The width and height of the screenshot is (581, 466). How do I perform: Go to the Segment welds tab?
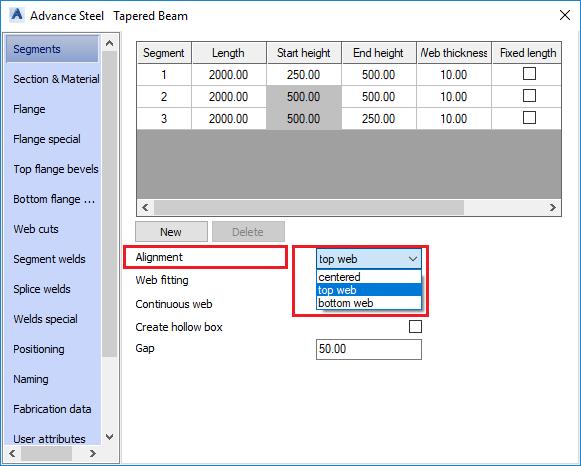pyautogui.click(x=49, y=259)
